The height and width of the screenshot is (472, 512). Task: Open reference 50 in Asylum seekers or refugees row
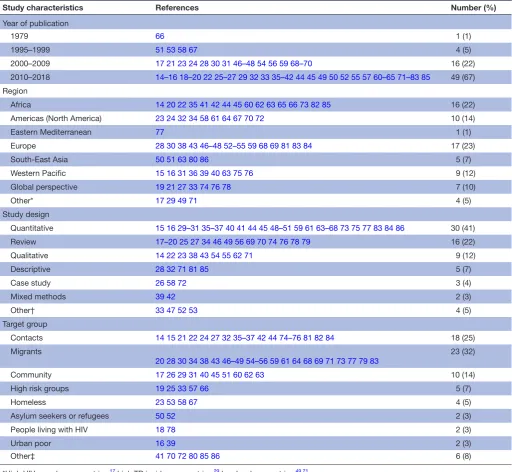tap(160, 416)
